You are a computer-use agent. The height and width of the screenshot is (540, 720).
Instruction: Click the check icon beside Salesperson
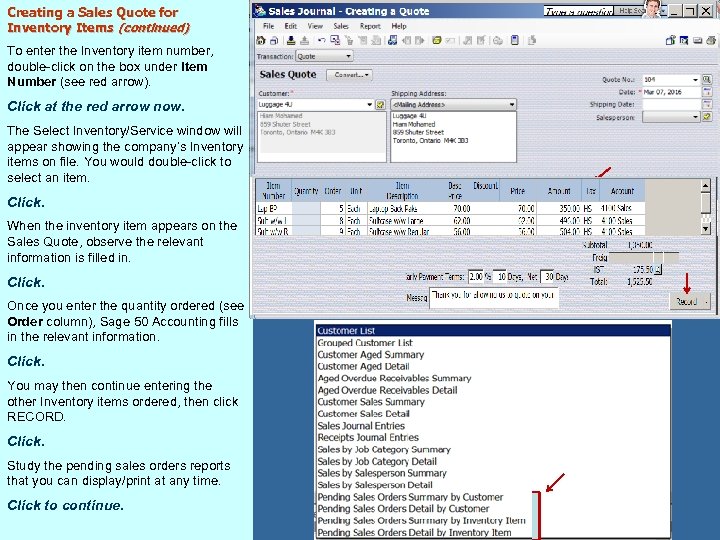click(x=707, y=117)
